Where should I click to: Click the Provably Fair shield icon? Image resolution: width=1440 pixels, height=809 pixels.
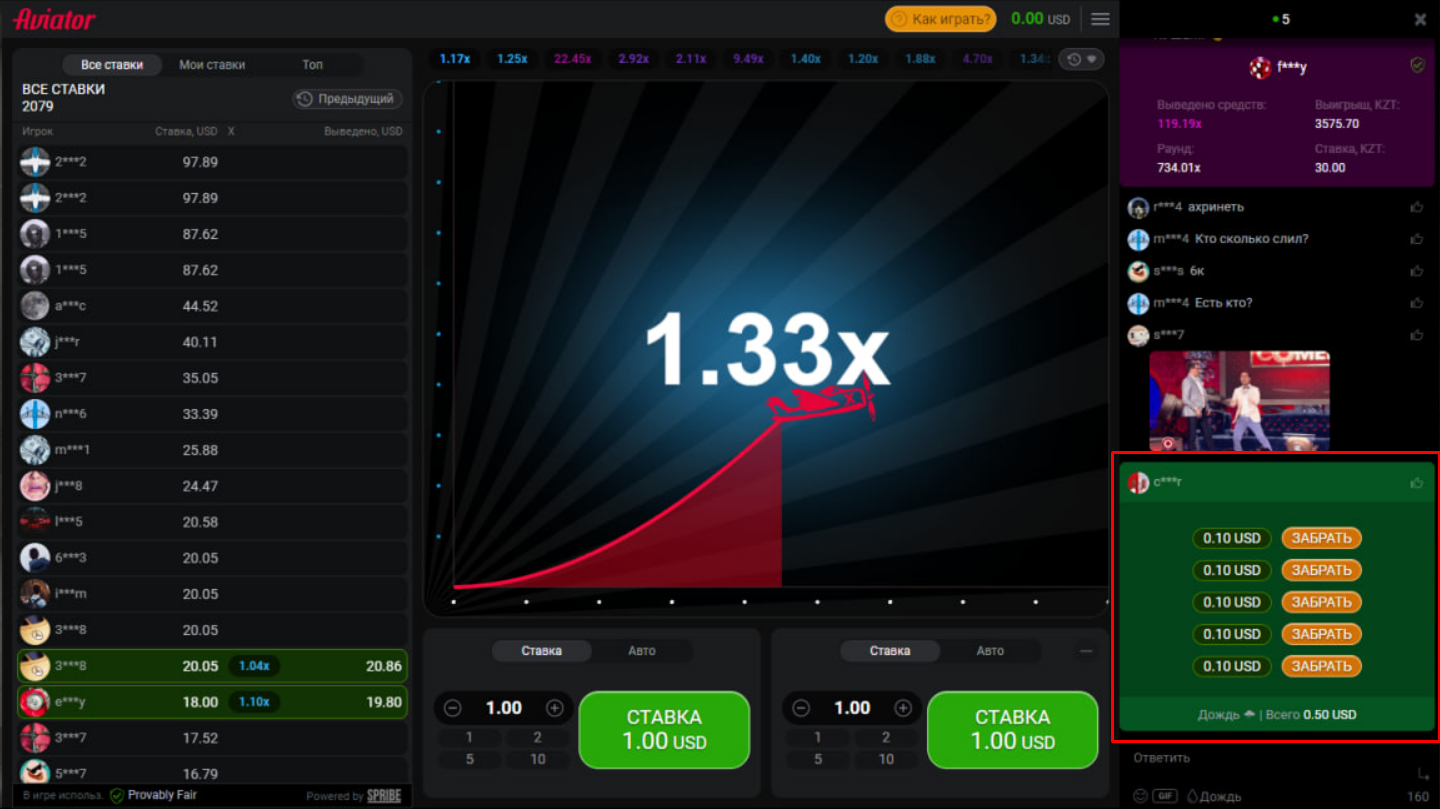[x=117, y=795]
